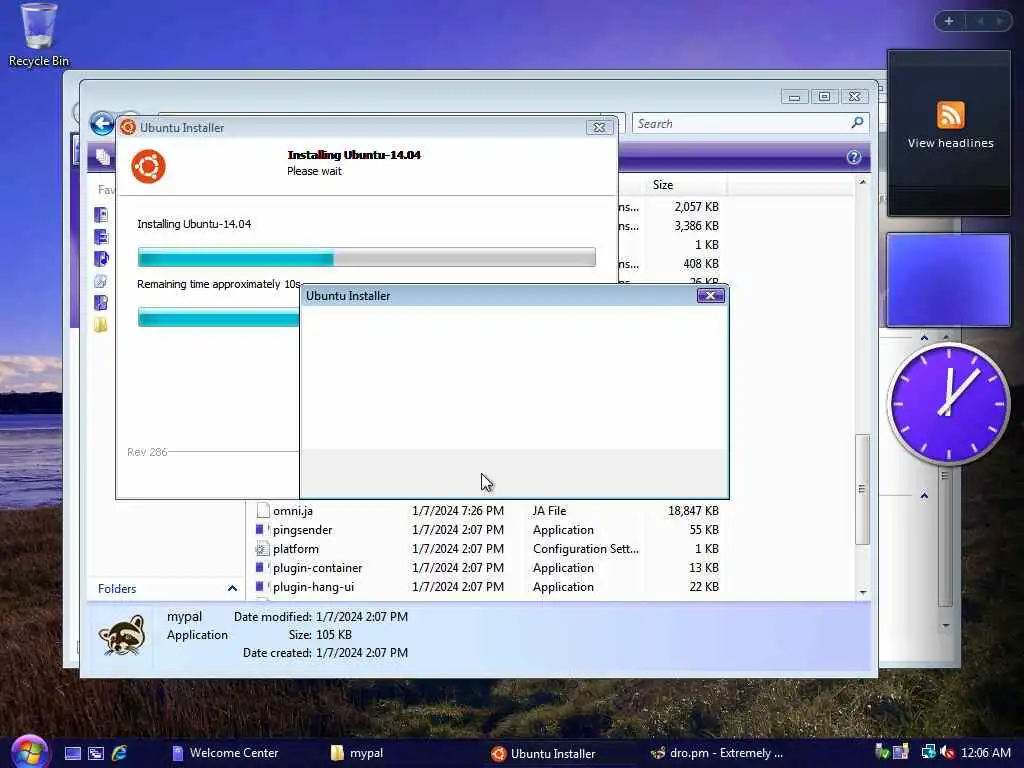Click the mypal raccoon icon in details pane
This screenshot has width=1024, height=768.
click(x=121, y=635)
